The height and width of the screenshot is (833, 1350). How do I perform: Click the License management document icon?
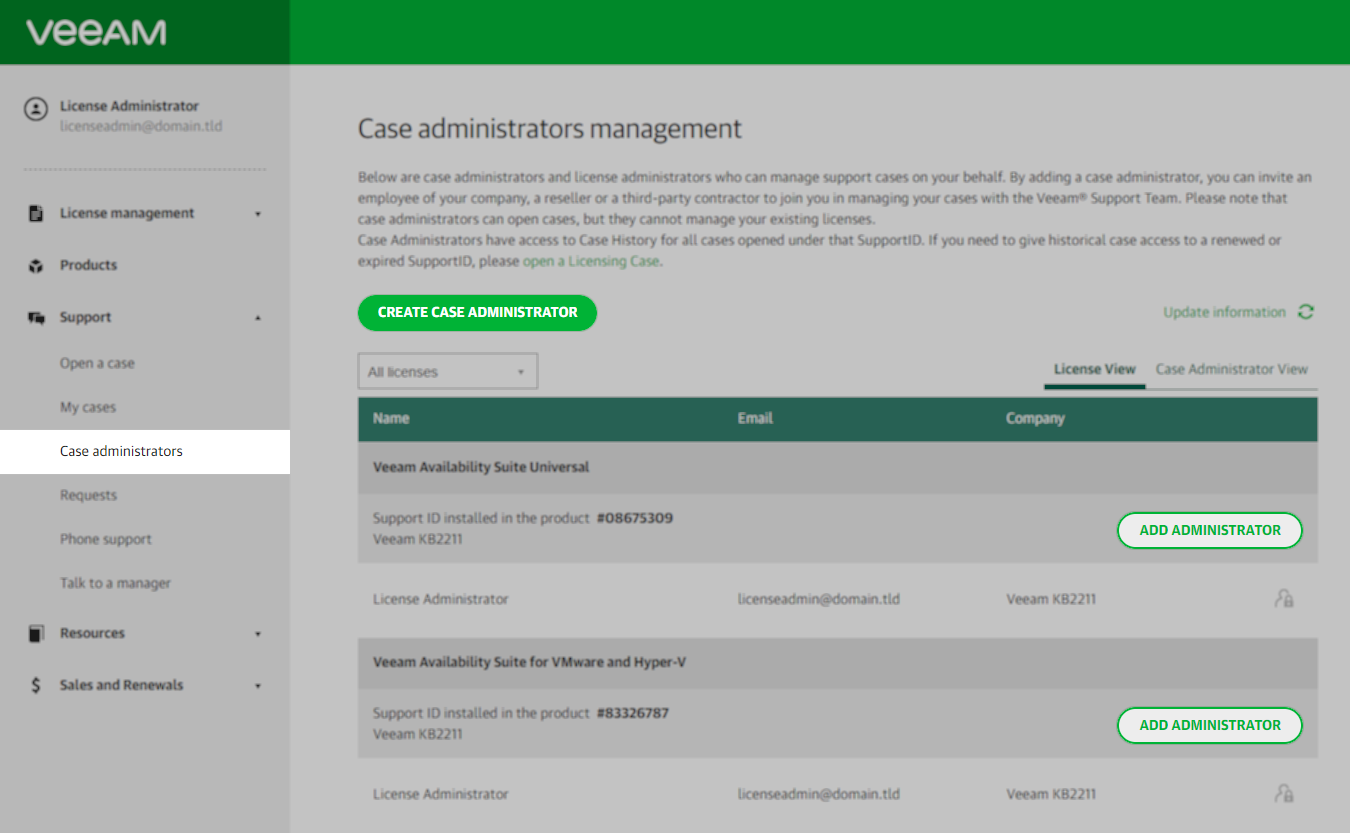pos(36,213)
